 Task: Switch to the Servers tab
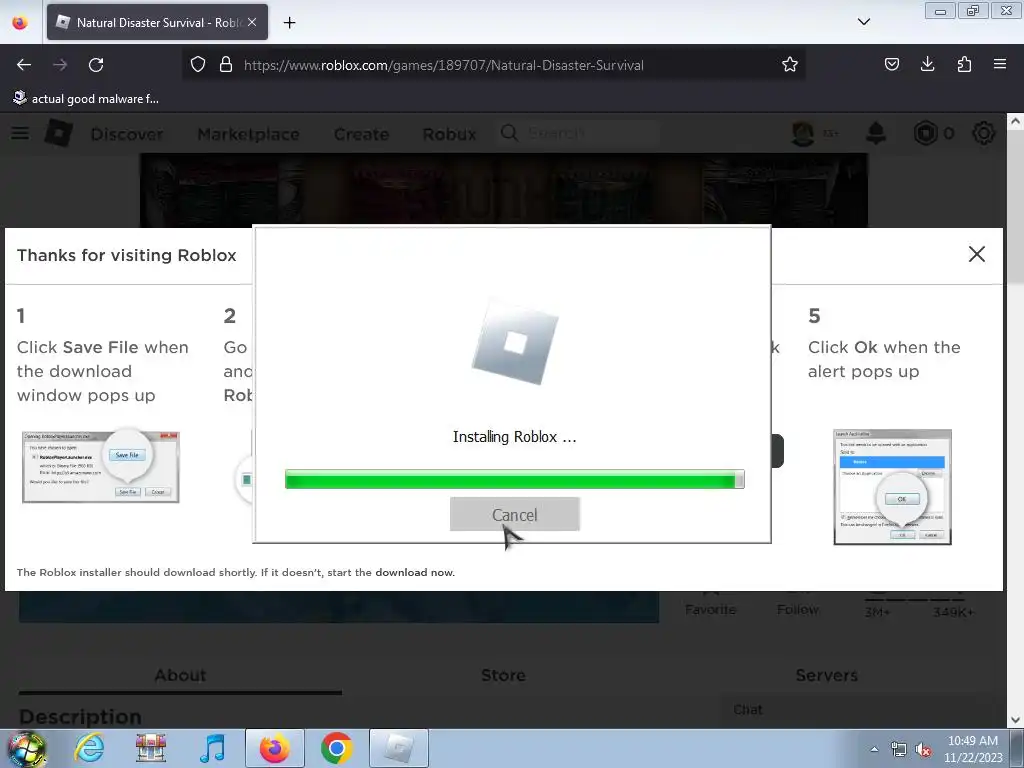[826, 675]
